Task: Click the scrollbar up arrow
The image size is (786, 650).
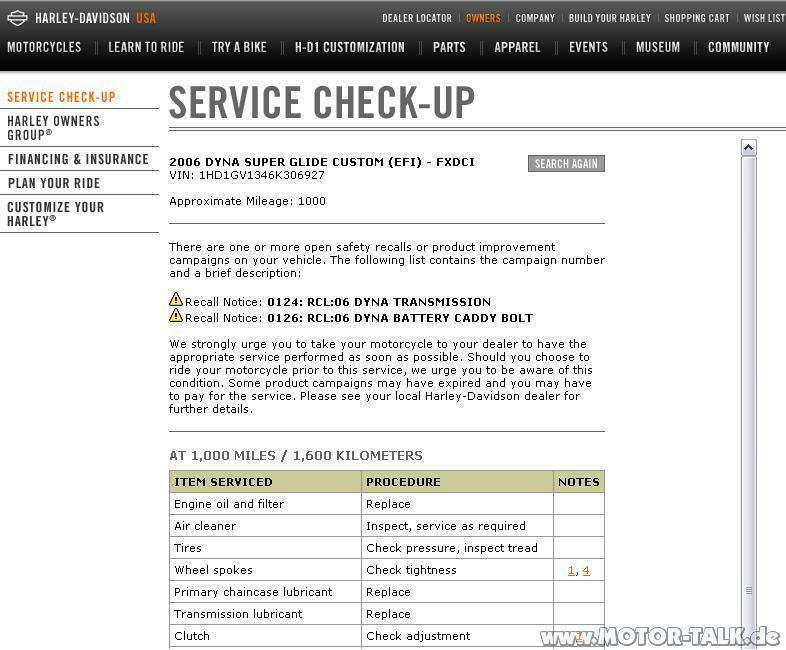Action: pos(748,147)
